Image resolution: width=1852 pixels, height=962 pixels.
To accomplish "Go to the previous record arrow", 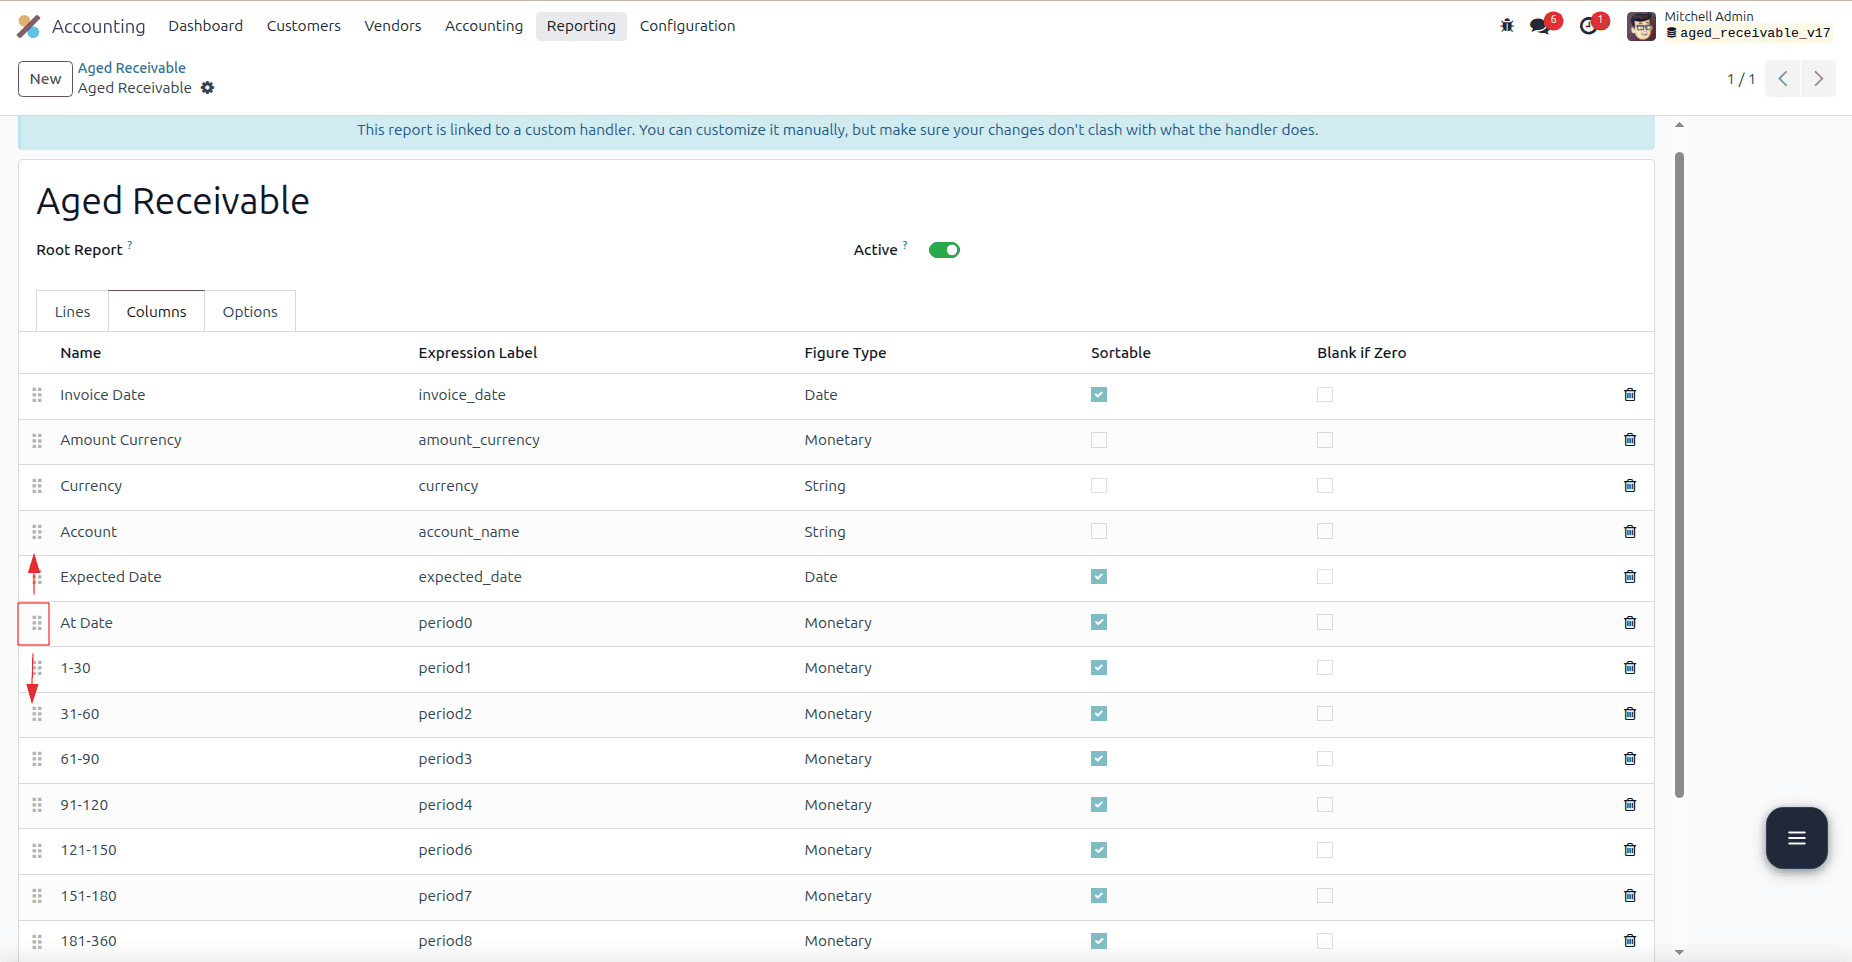I will click(1783, 79).
